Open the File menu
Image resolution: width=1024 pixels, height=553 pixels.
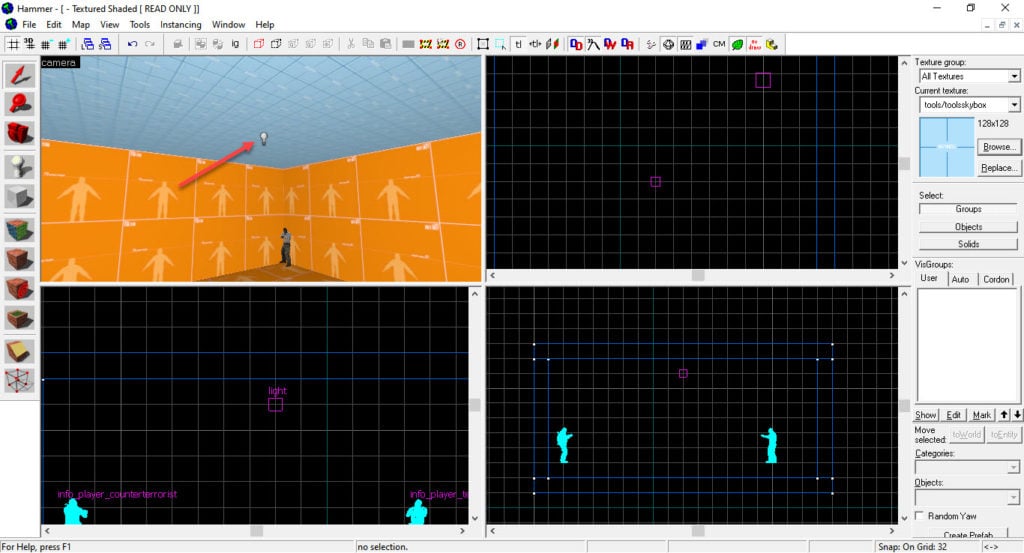(x=29, y=24)
